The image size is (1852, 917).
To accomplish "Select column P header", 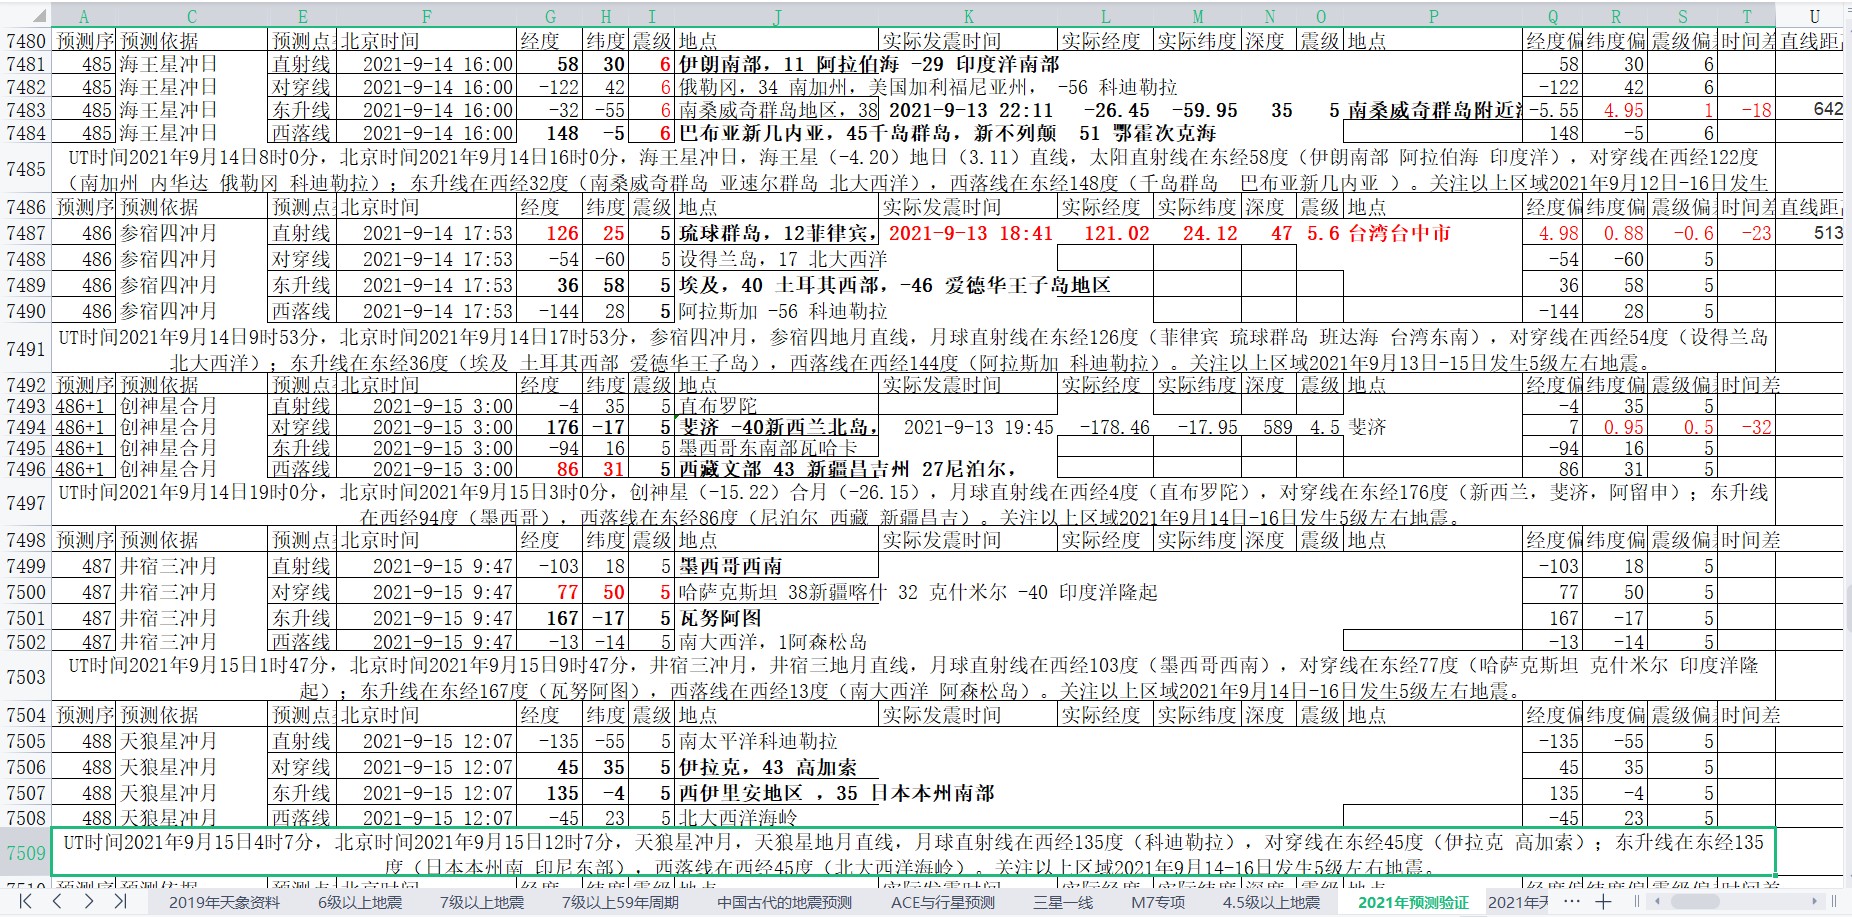I will pos(1433,16).
